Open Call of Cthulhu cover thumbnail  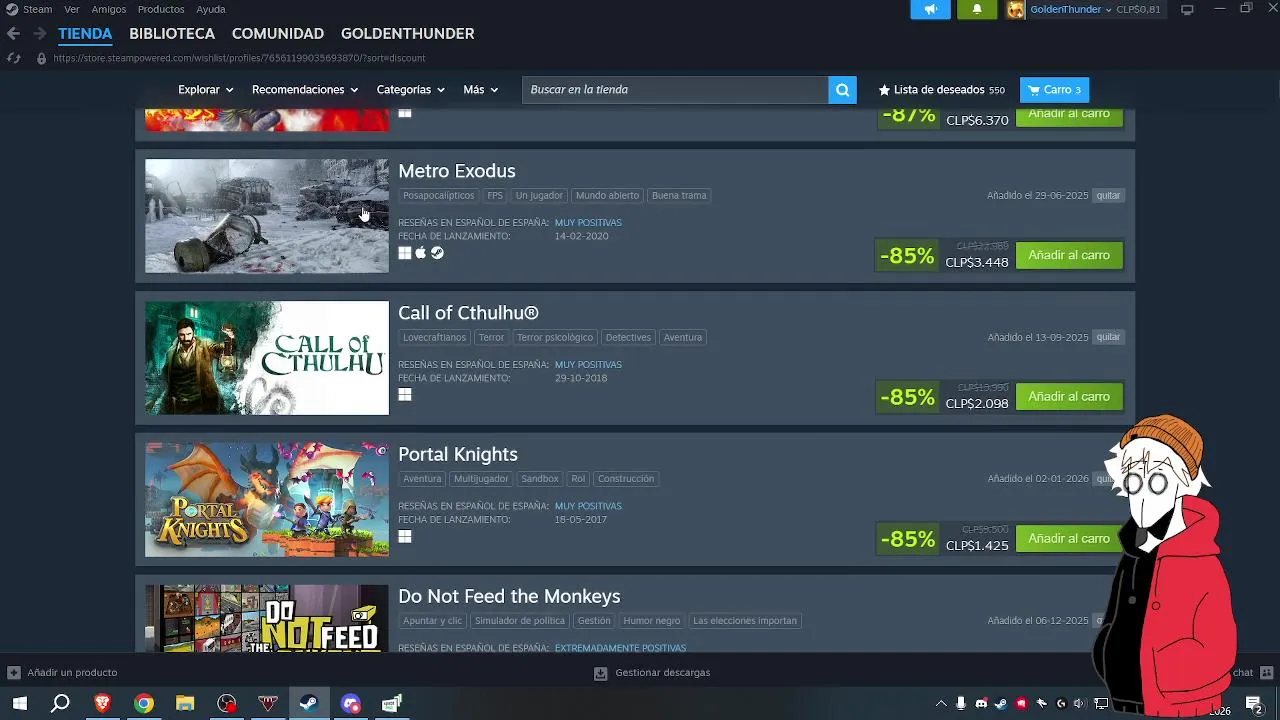tap(267, 358)
